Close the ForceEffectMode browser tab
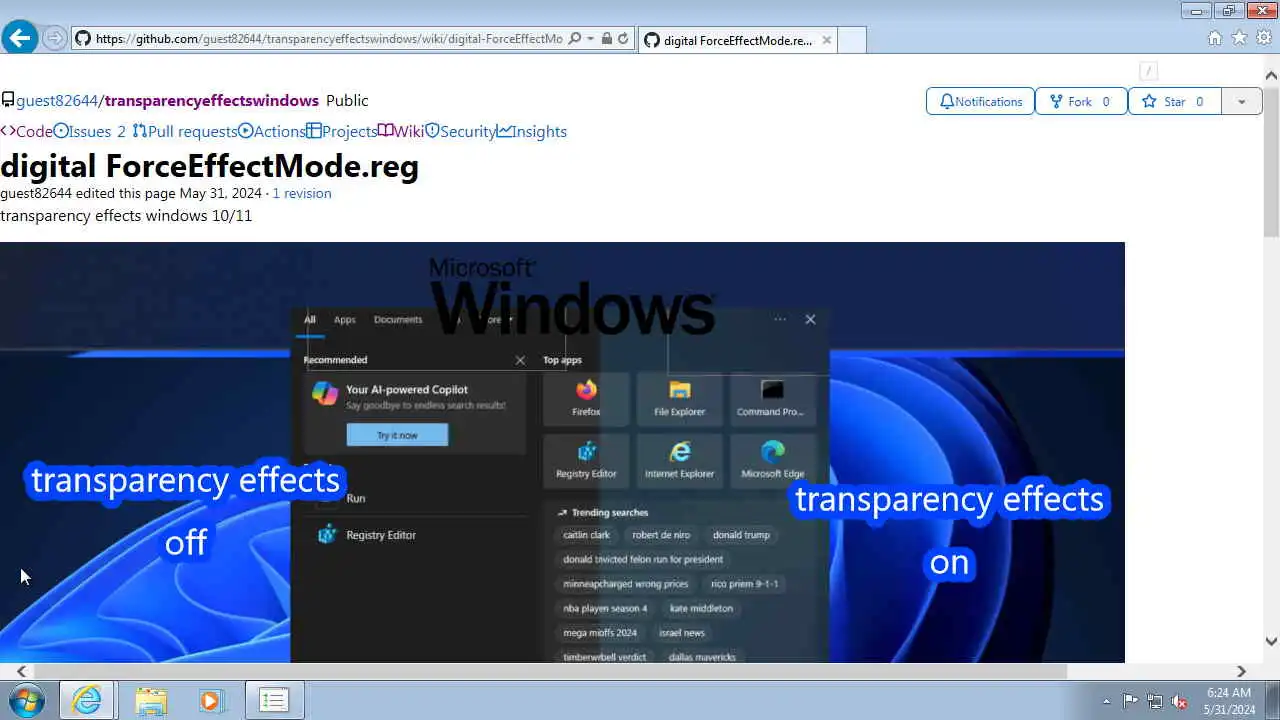The width and height of the screenshot is (1280, 720). pyautogui.click(x=826, y=40)
